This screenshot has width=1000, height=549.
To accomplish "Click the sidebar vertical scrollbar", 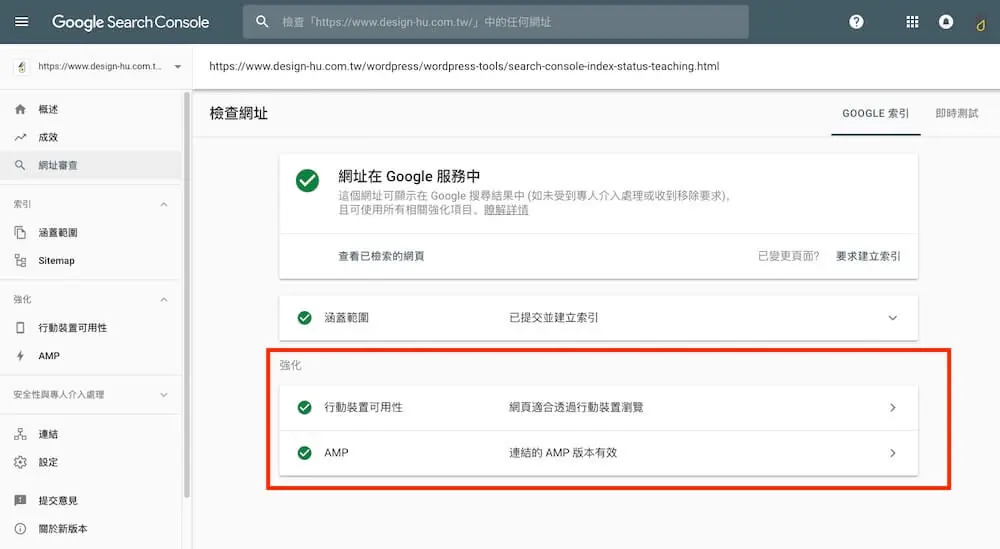I will (187, 293).
